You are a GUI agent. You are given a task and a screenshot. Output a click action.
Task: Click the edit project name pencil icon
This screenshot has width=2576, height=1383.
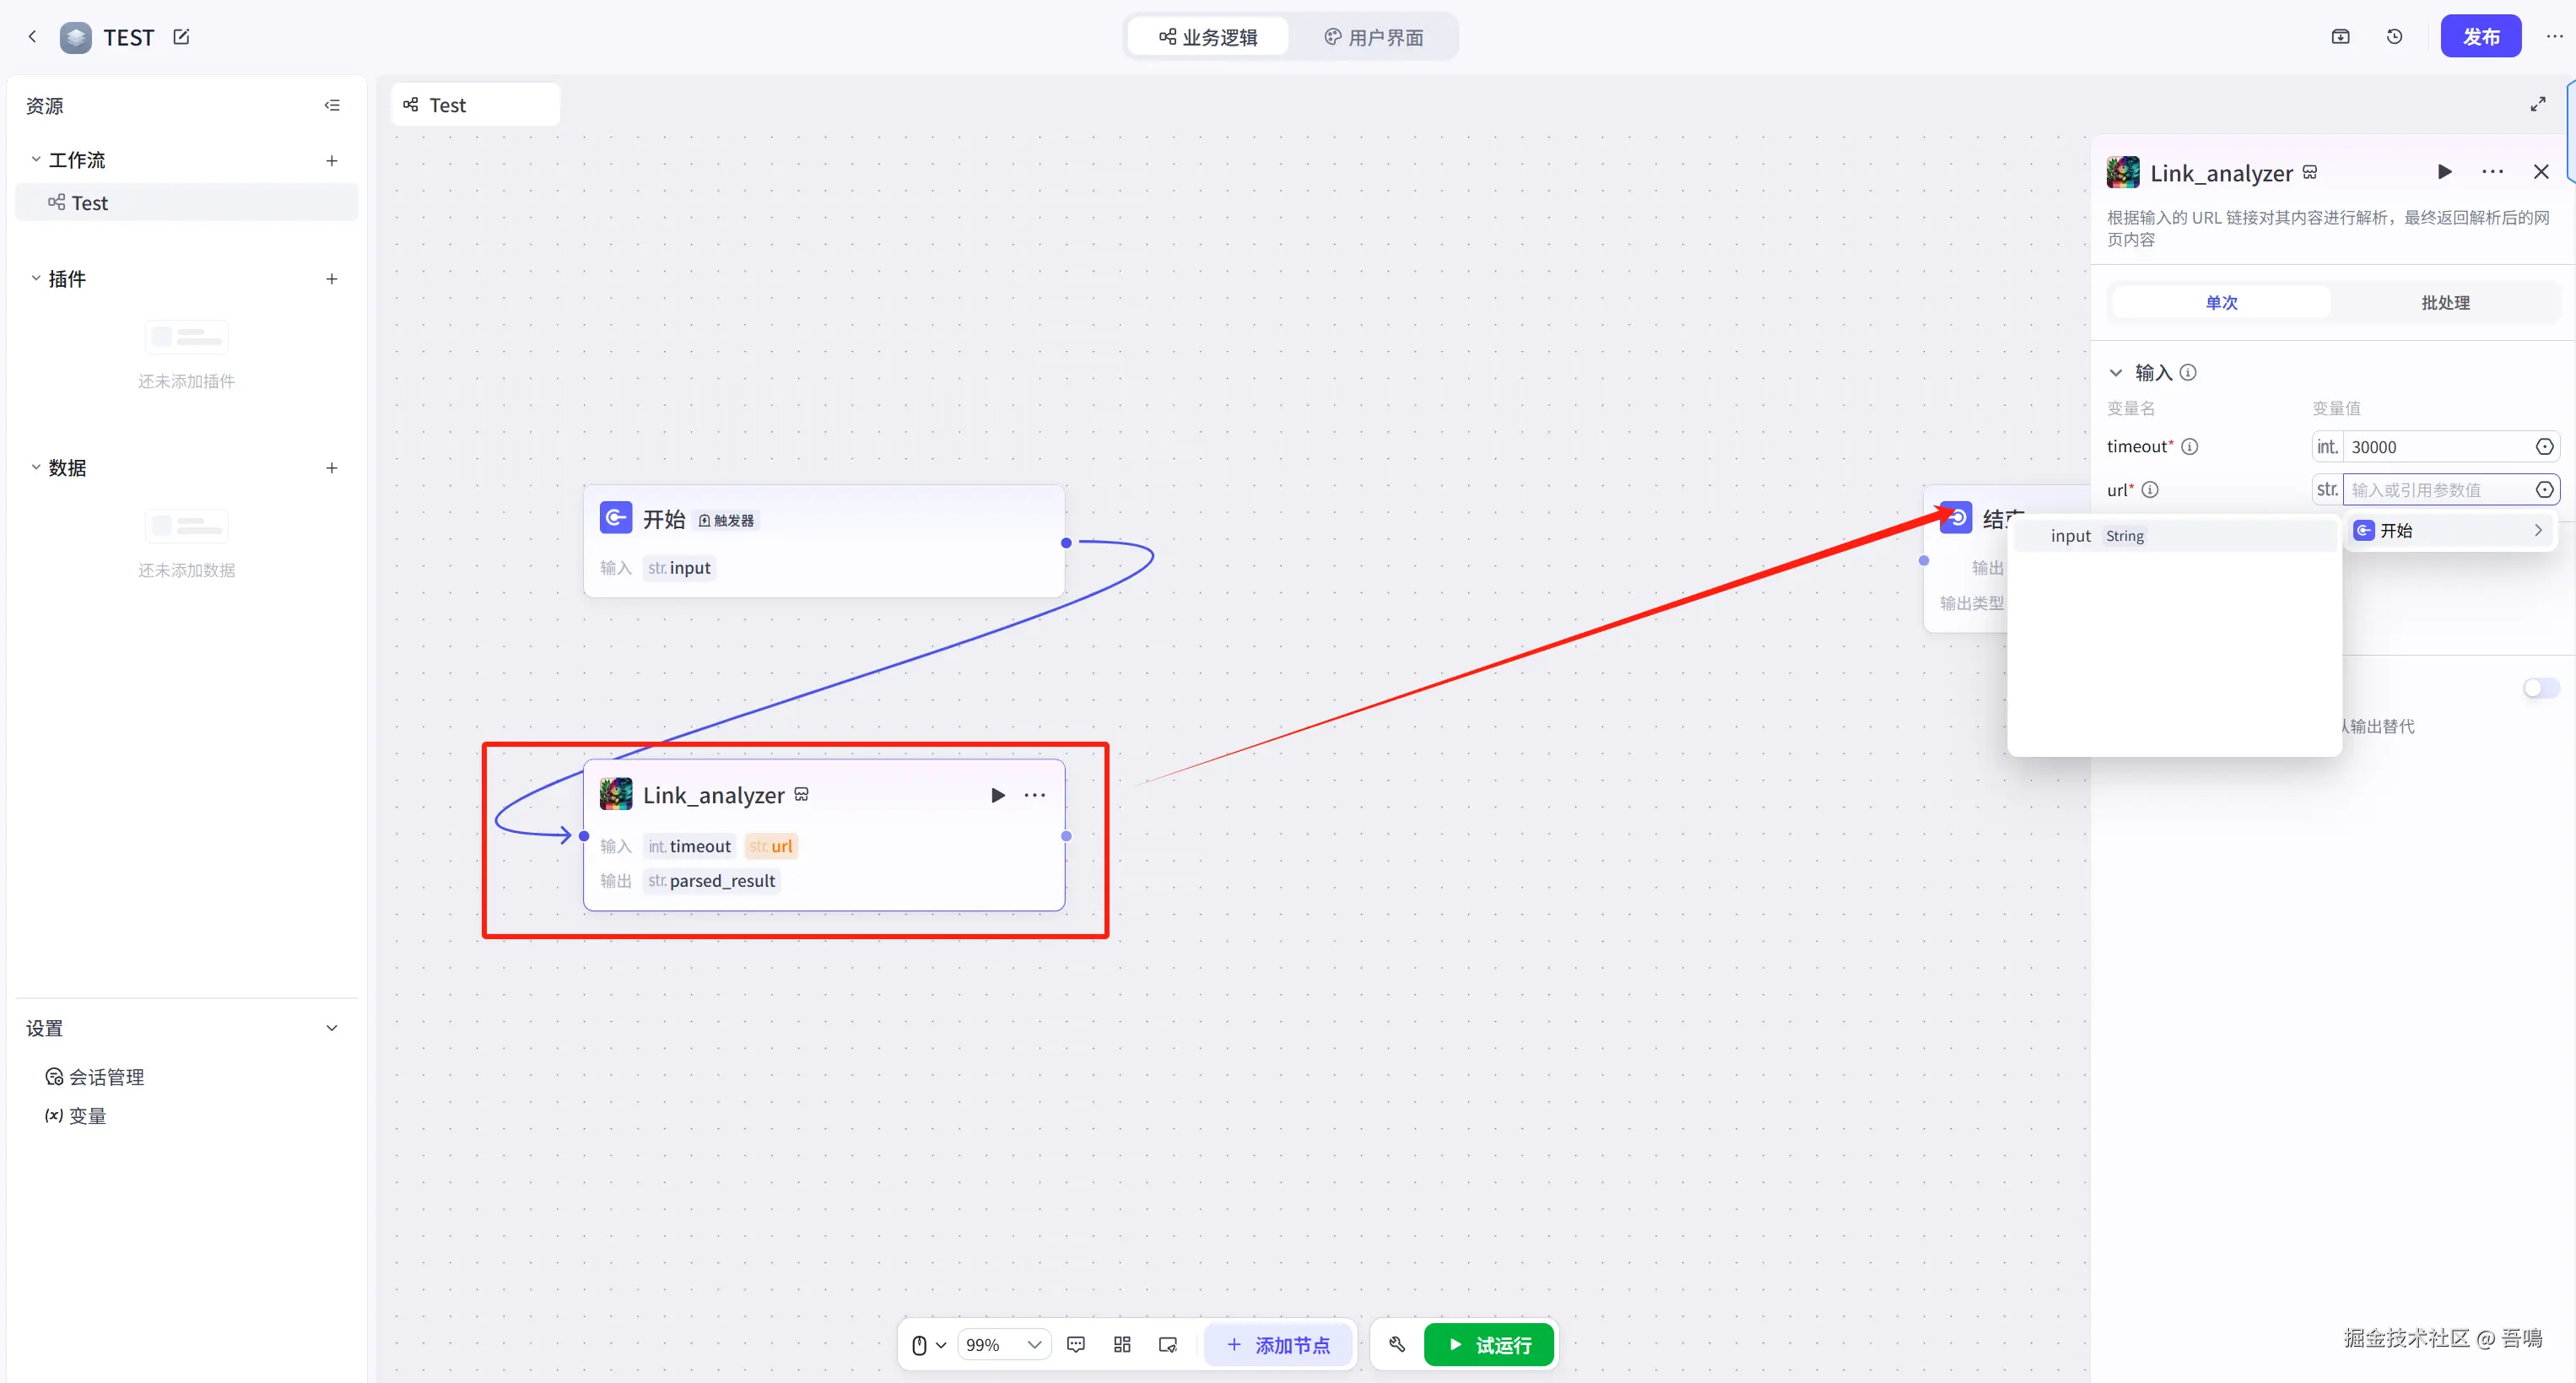tap(181, 37)
